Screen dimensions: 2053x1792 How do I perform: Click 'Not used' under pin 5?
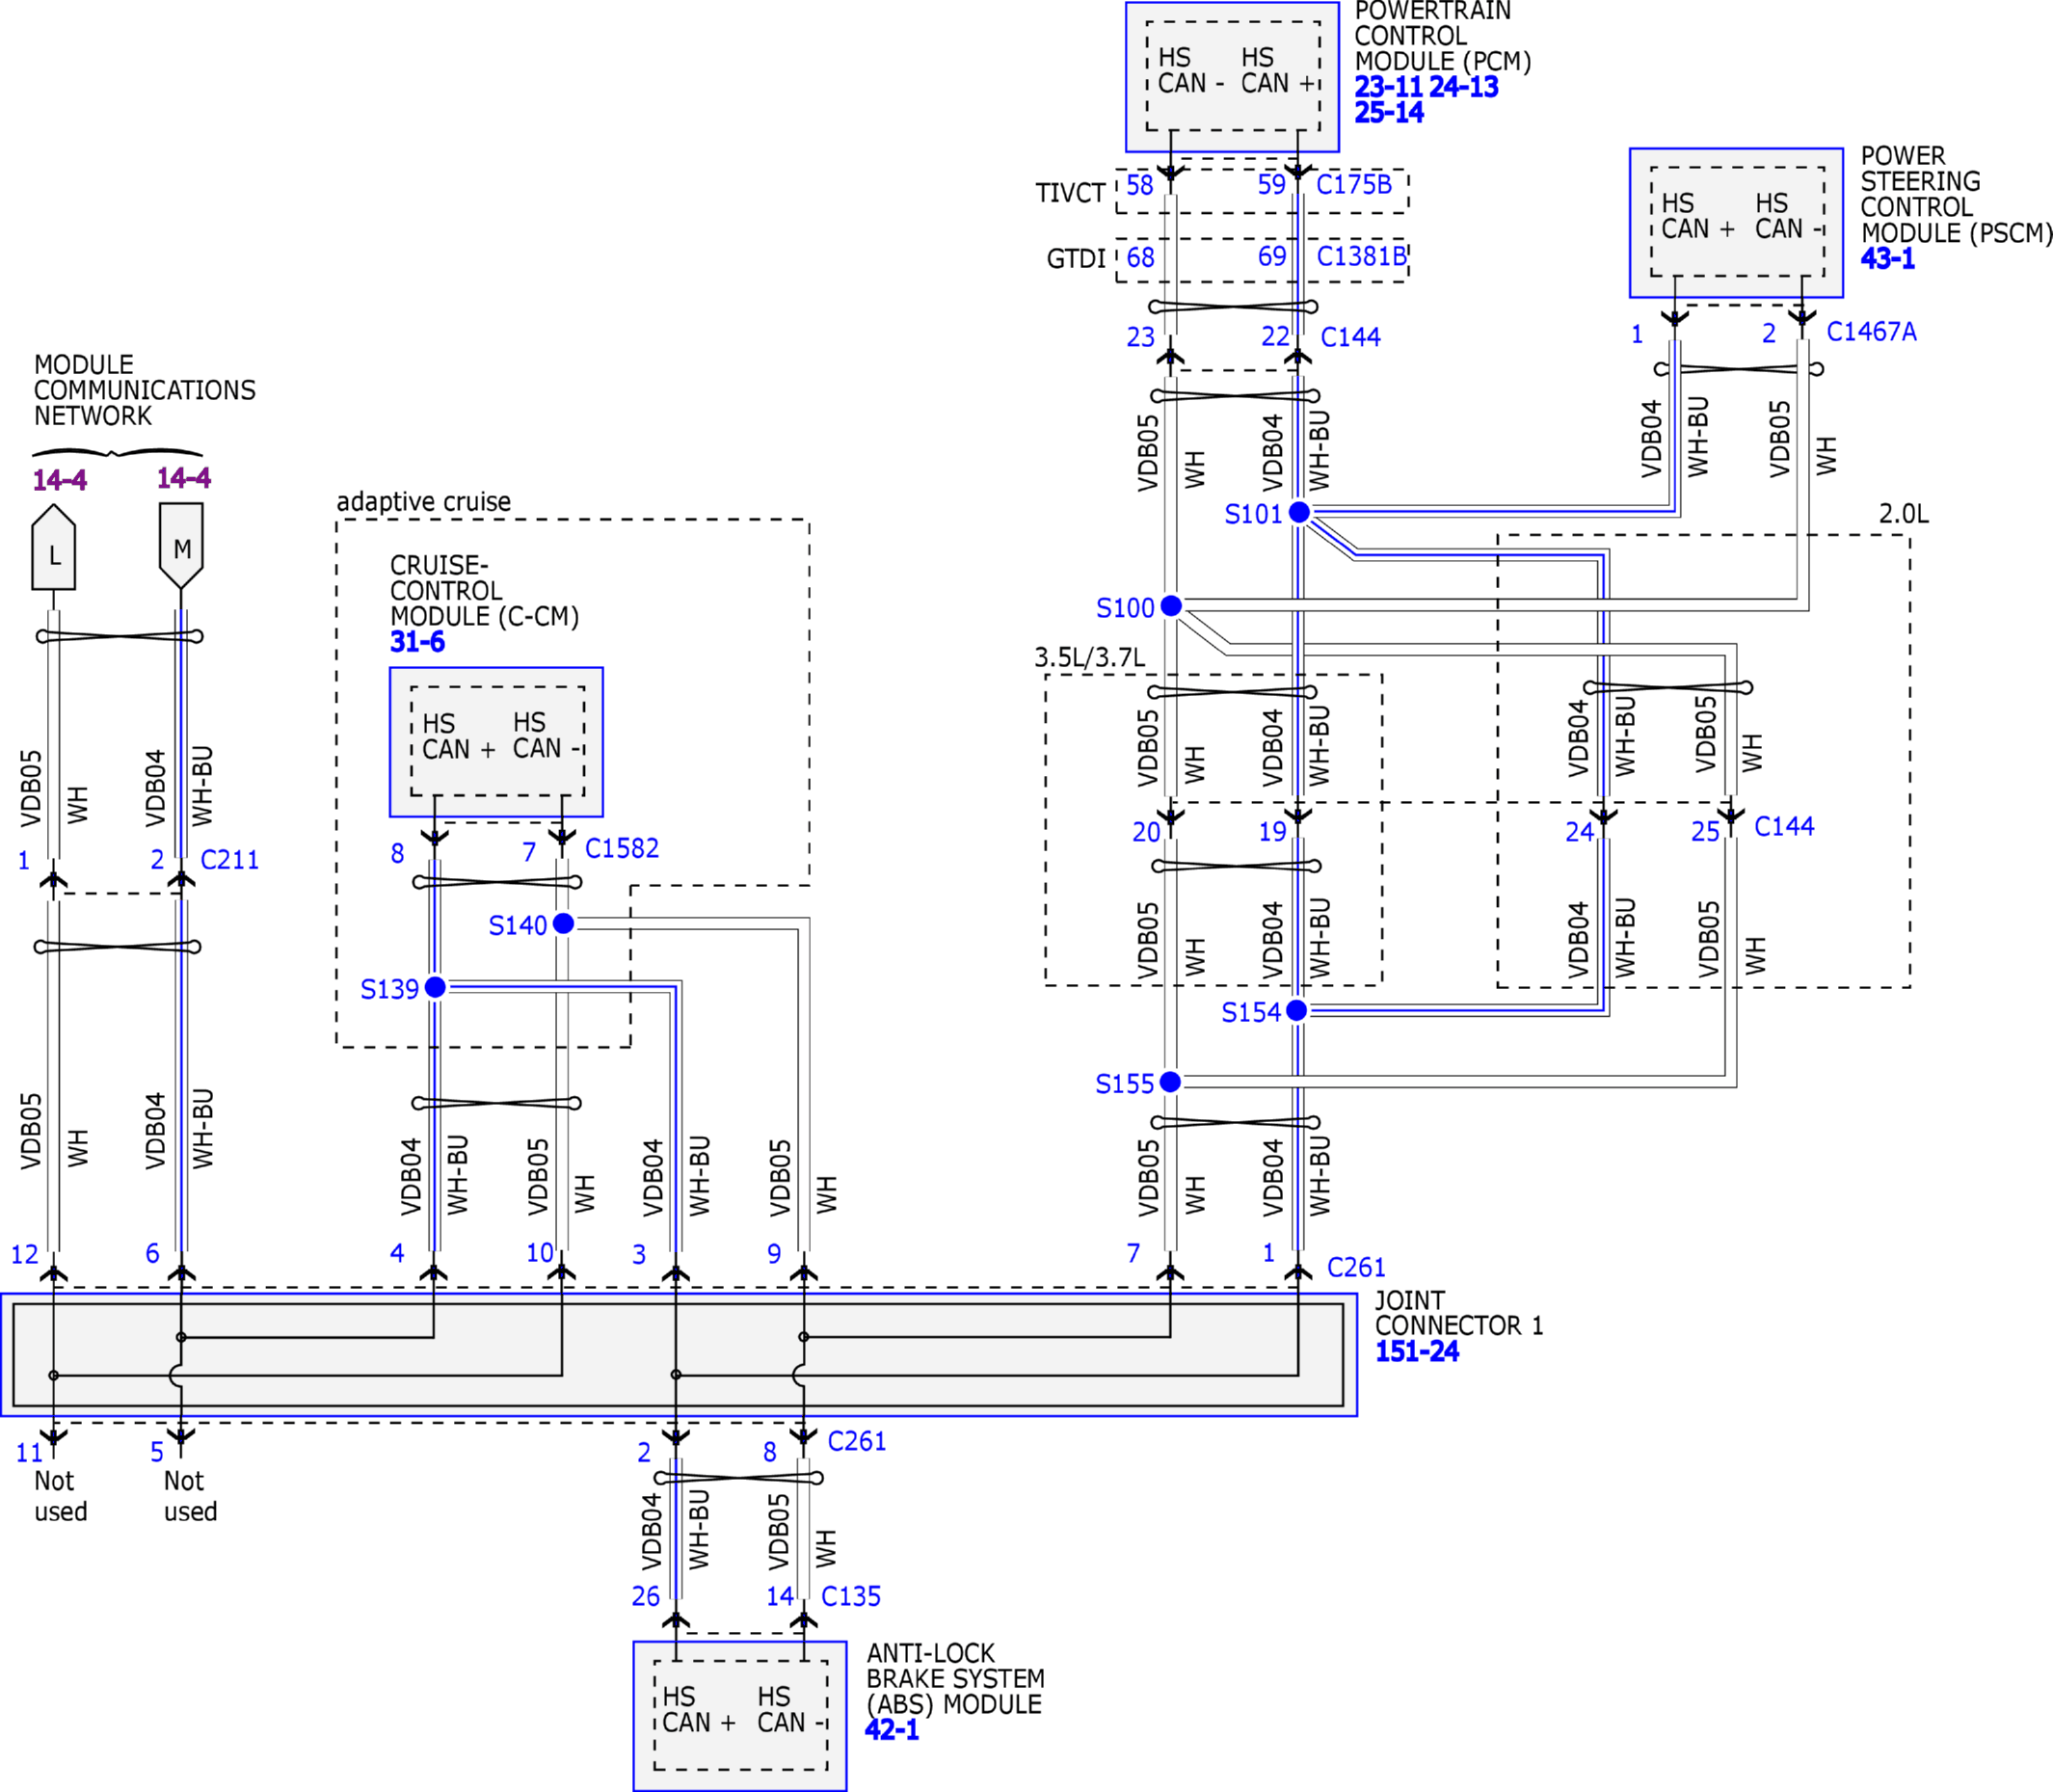(x=190, y=1496)
